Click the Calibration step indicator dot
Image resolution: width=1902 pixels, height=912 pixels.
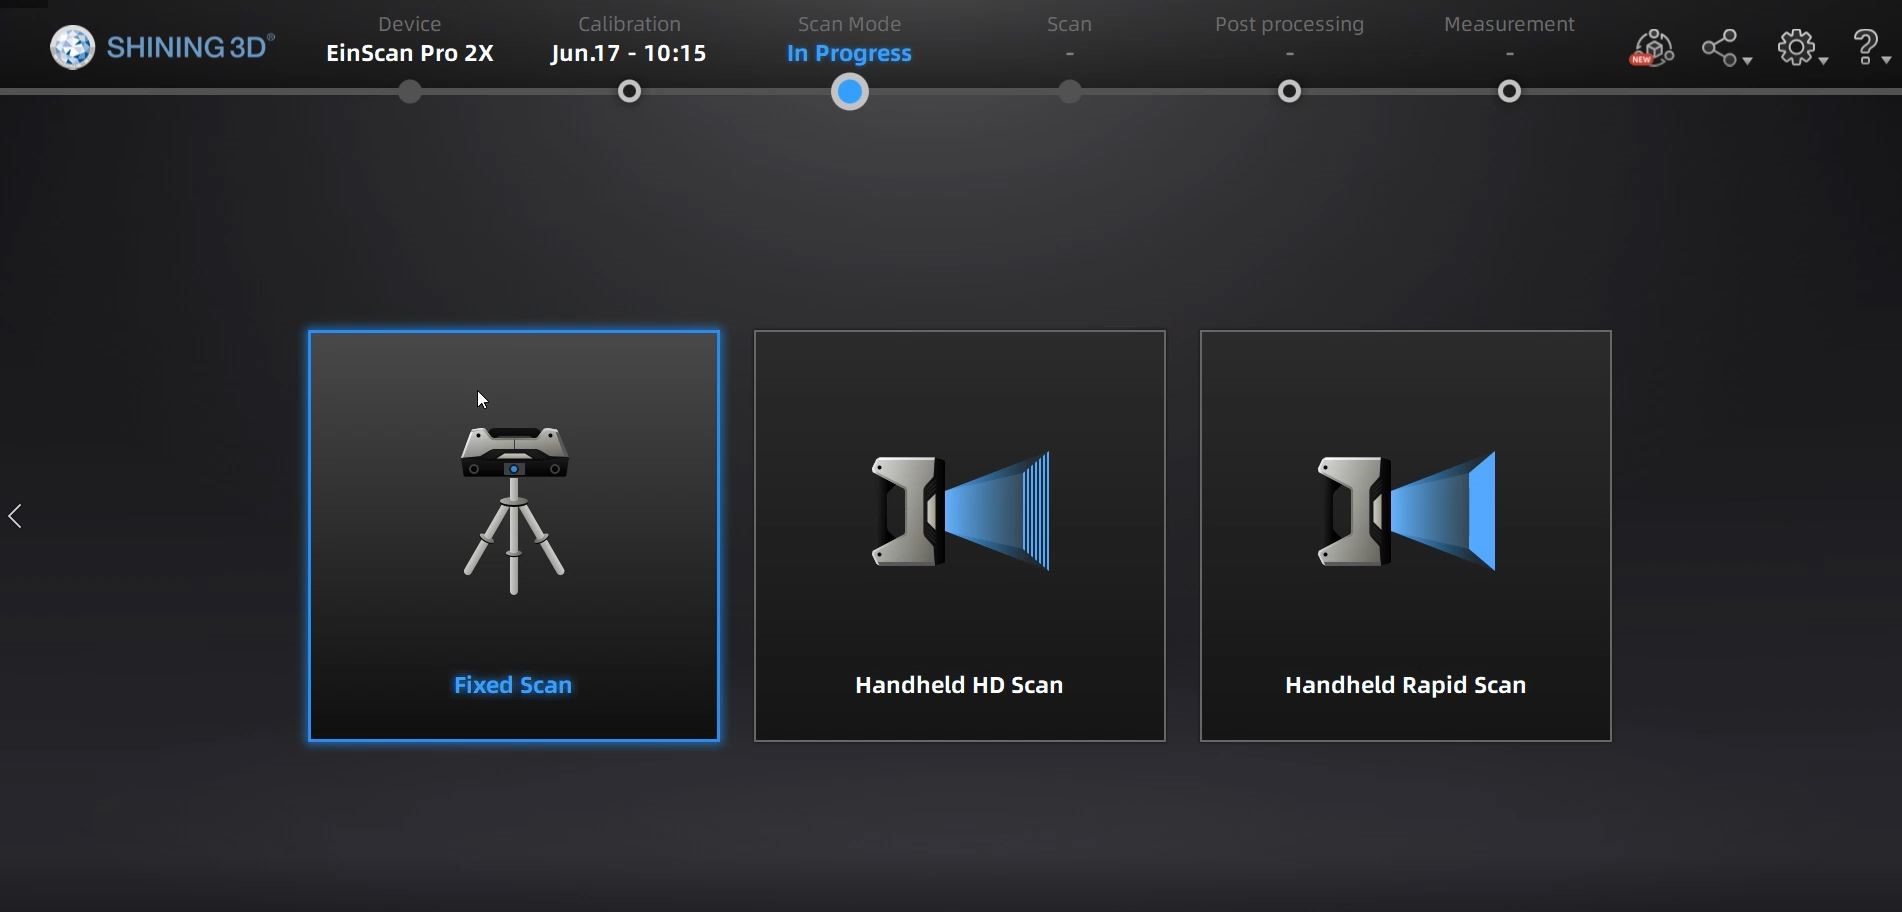(629, 91)
